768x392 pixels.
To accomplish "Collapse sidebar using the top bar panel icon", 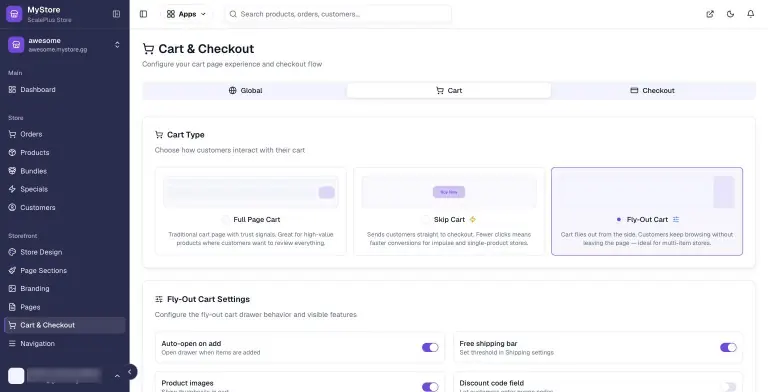I will click(144, 14).
